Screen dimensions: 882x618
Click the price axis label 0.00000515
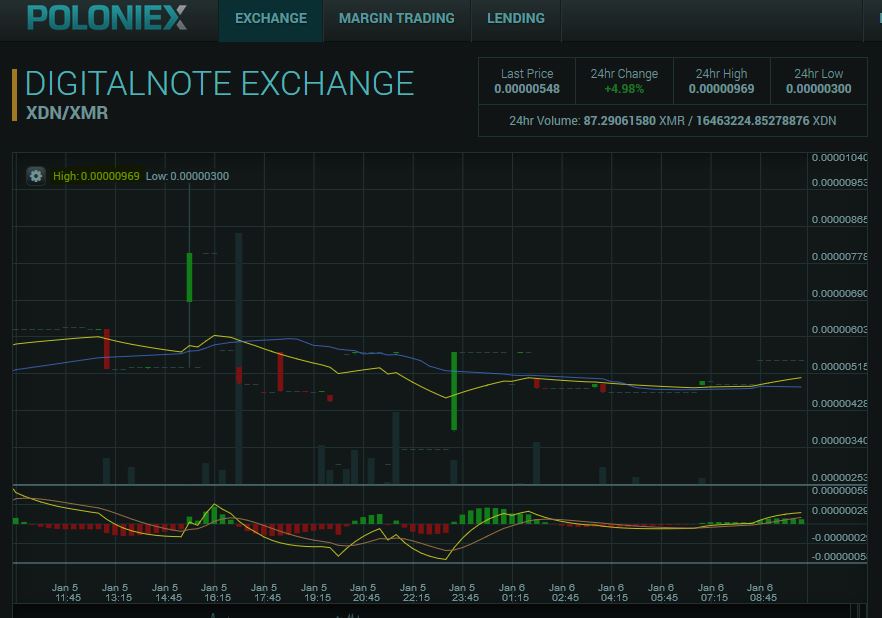coord(839,367)
